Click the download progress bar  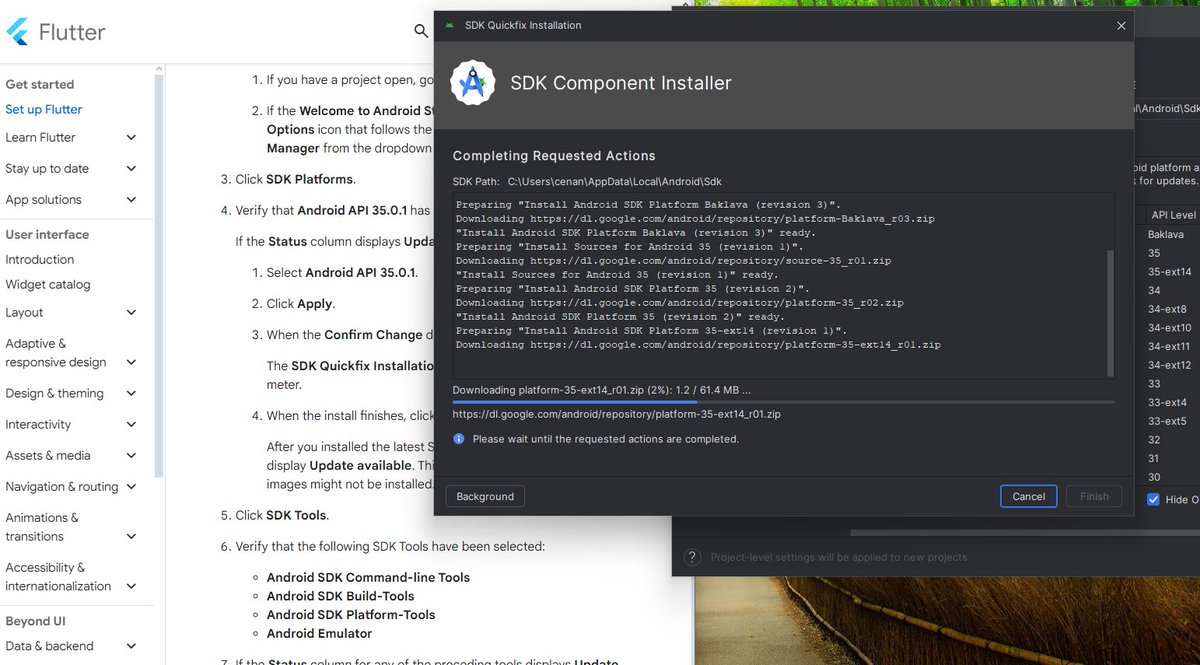point(783,402)
